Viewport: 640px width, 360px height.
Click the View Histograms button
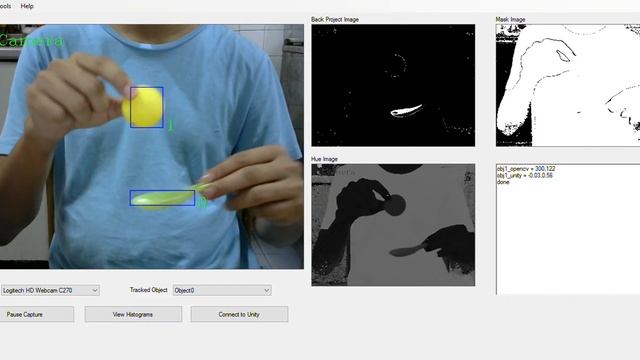[133, 314]
